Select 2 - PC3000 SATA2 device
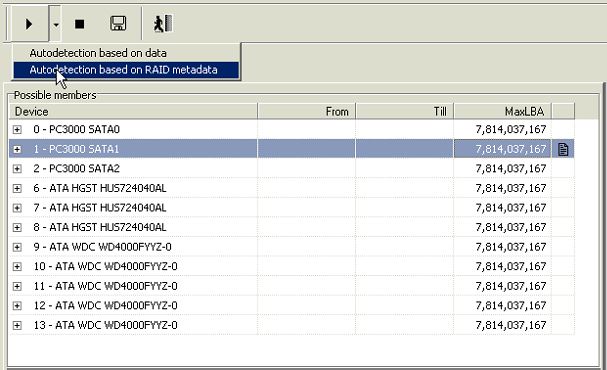 pyautogui.click(x=76, y=169)
